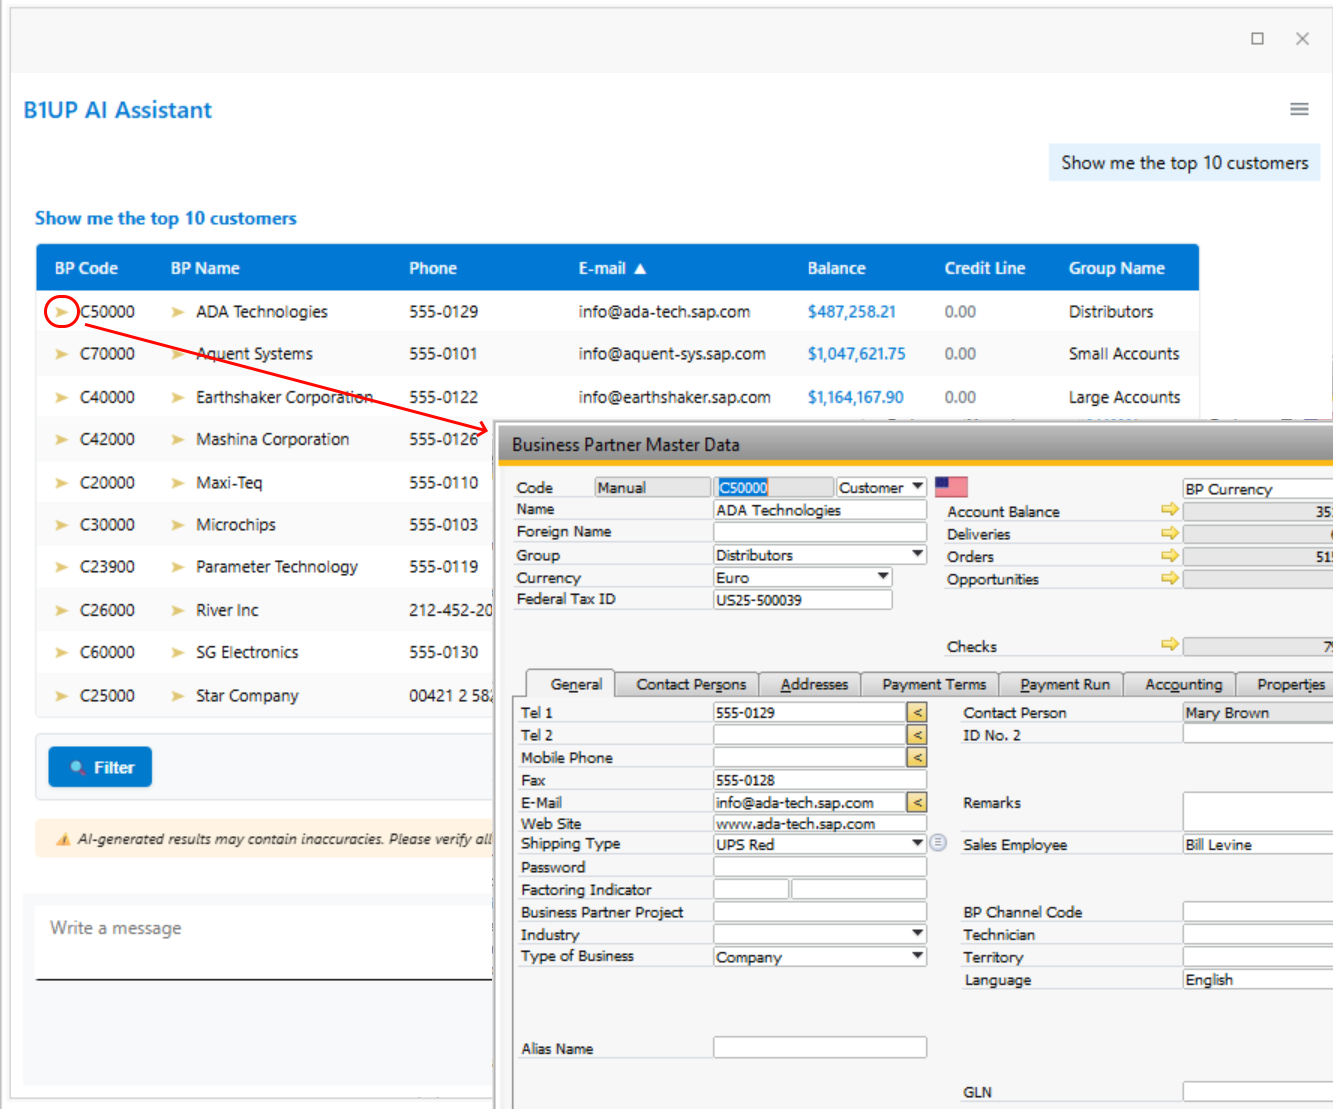This screenshot has width=1333, height=1109.
Task: Click yellow button beside Tel 1 field
Action: point(916,712)
